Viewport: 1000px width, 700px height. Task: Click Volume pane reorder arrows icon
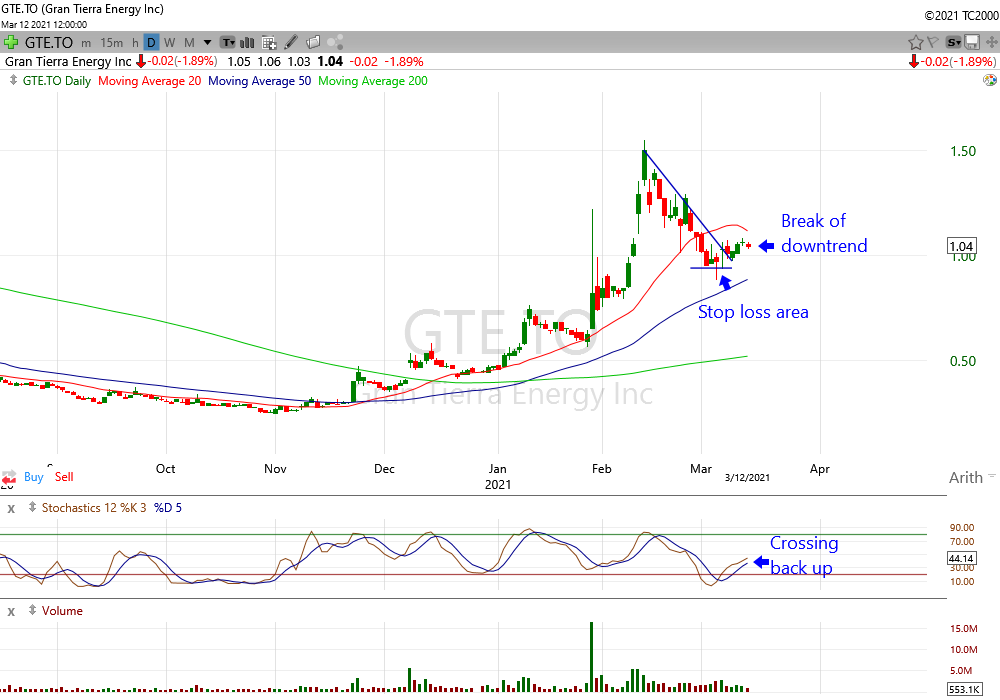[x=32, y=610]
